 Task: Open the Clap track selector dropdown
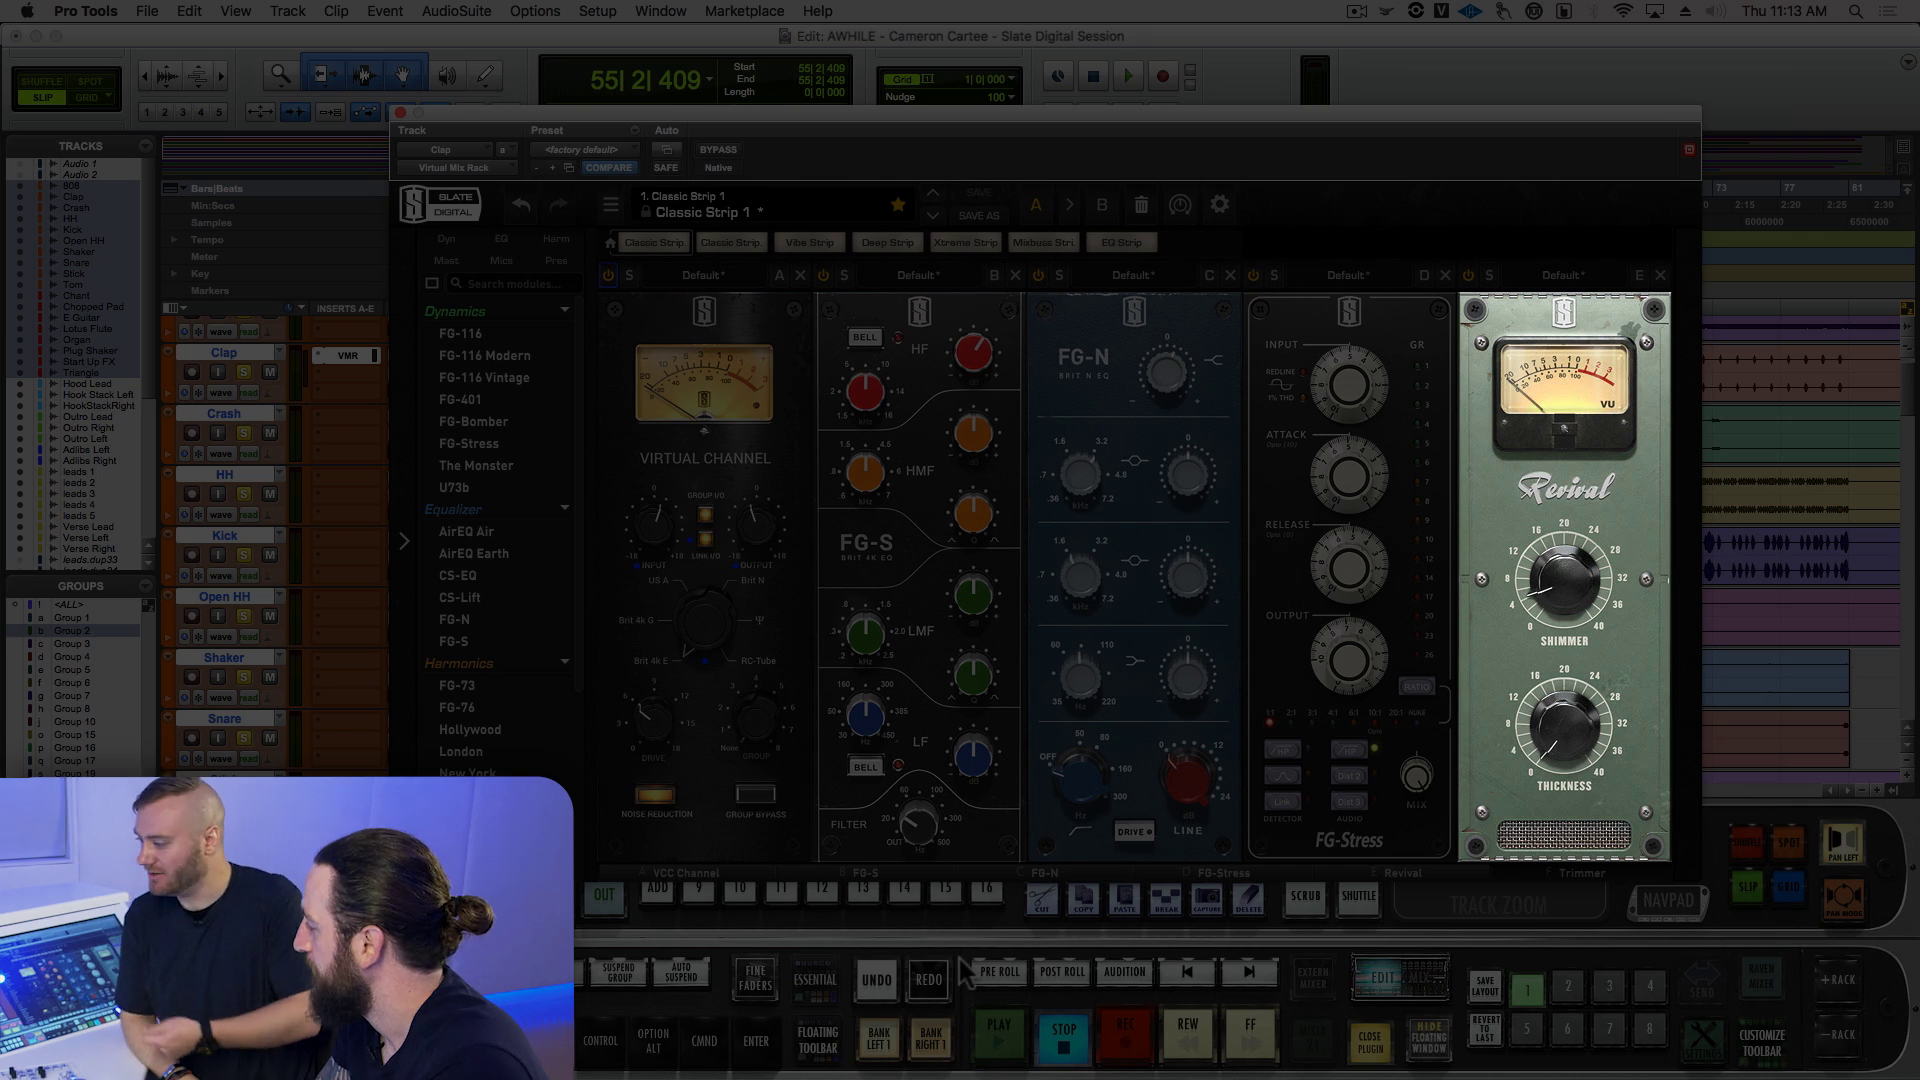[x=444, y=150]
